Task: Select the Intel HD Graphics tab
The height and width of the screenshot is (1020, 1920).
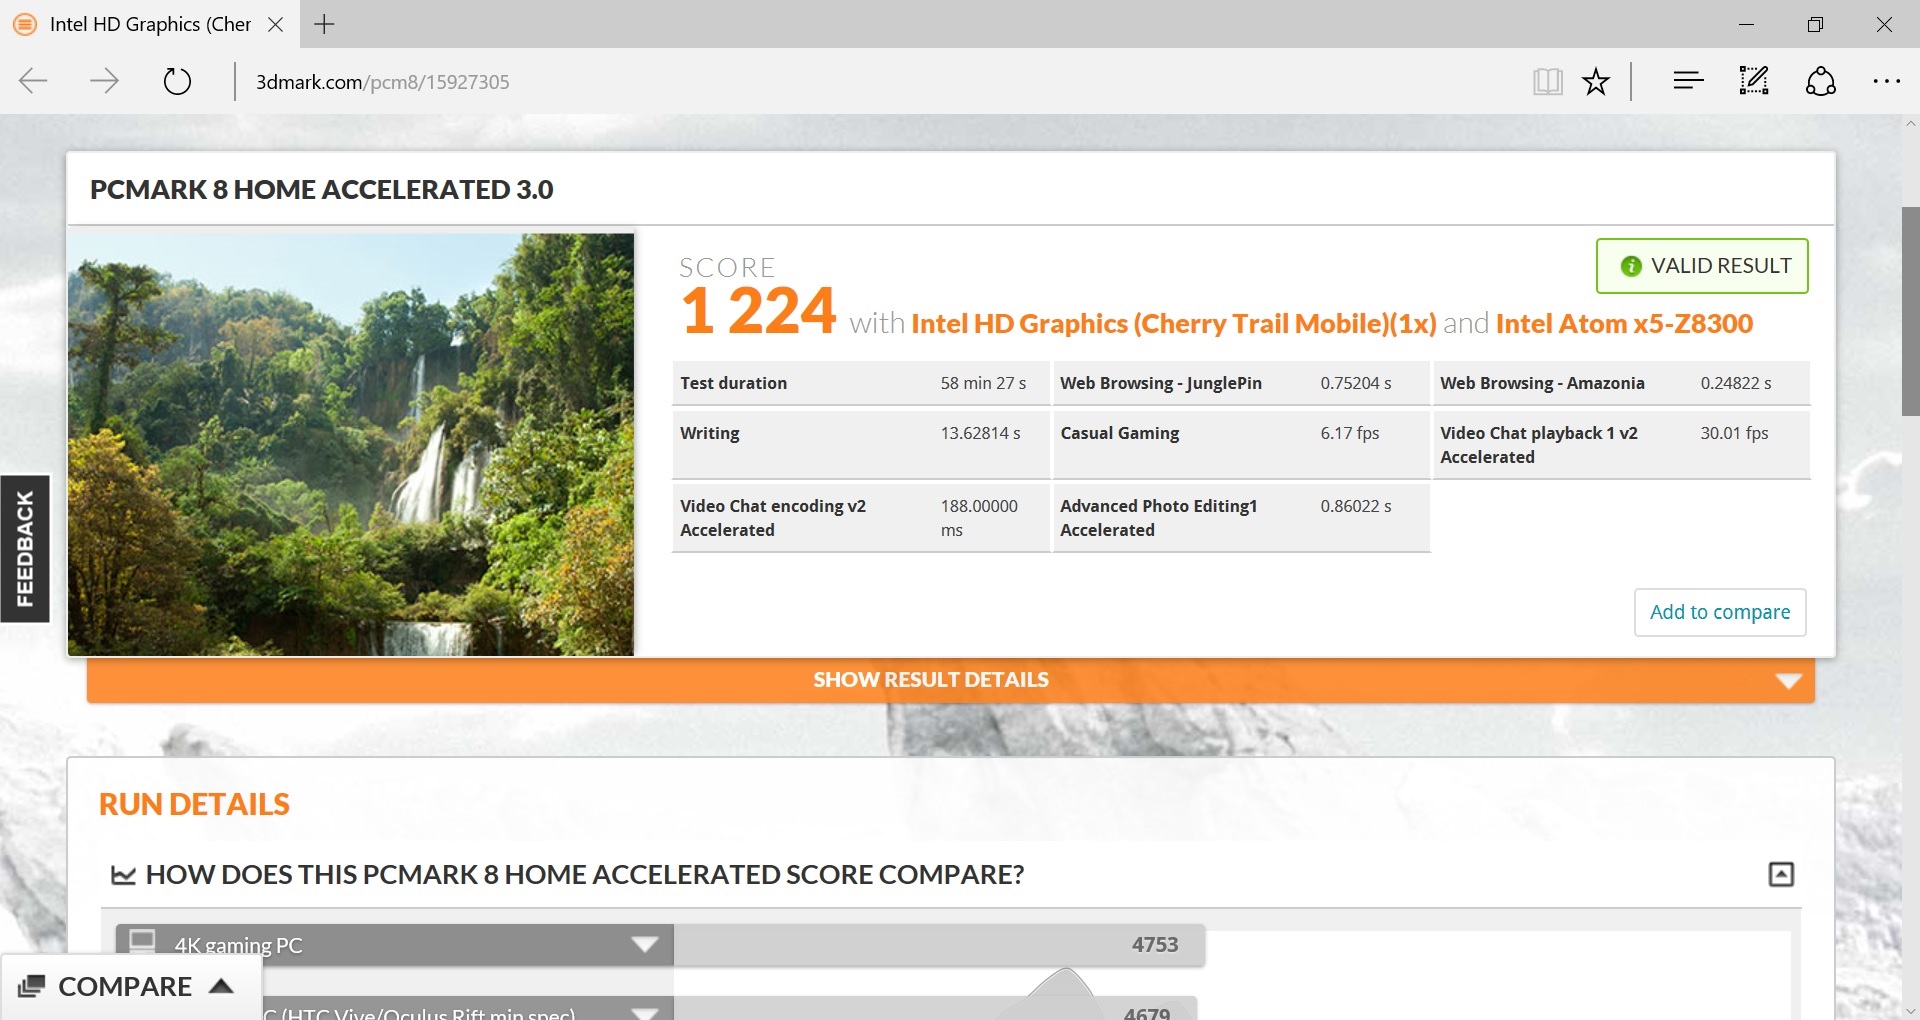Action: pos(150,24)
